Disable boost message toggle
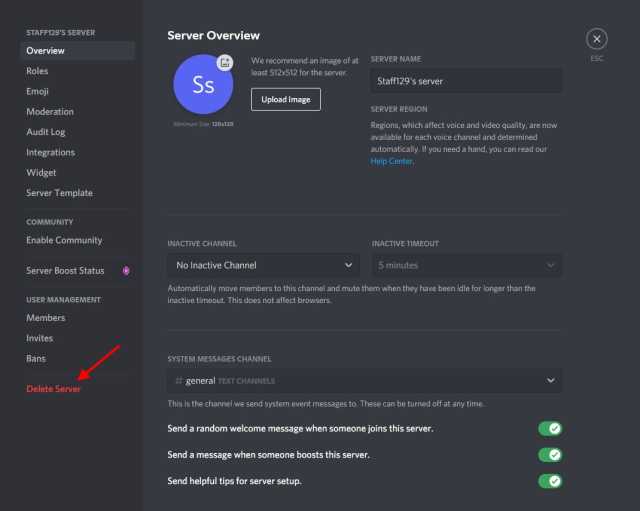This screenshot has height=511, width=640. pyautogui.click(x=550, y=455)
